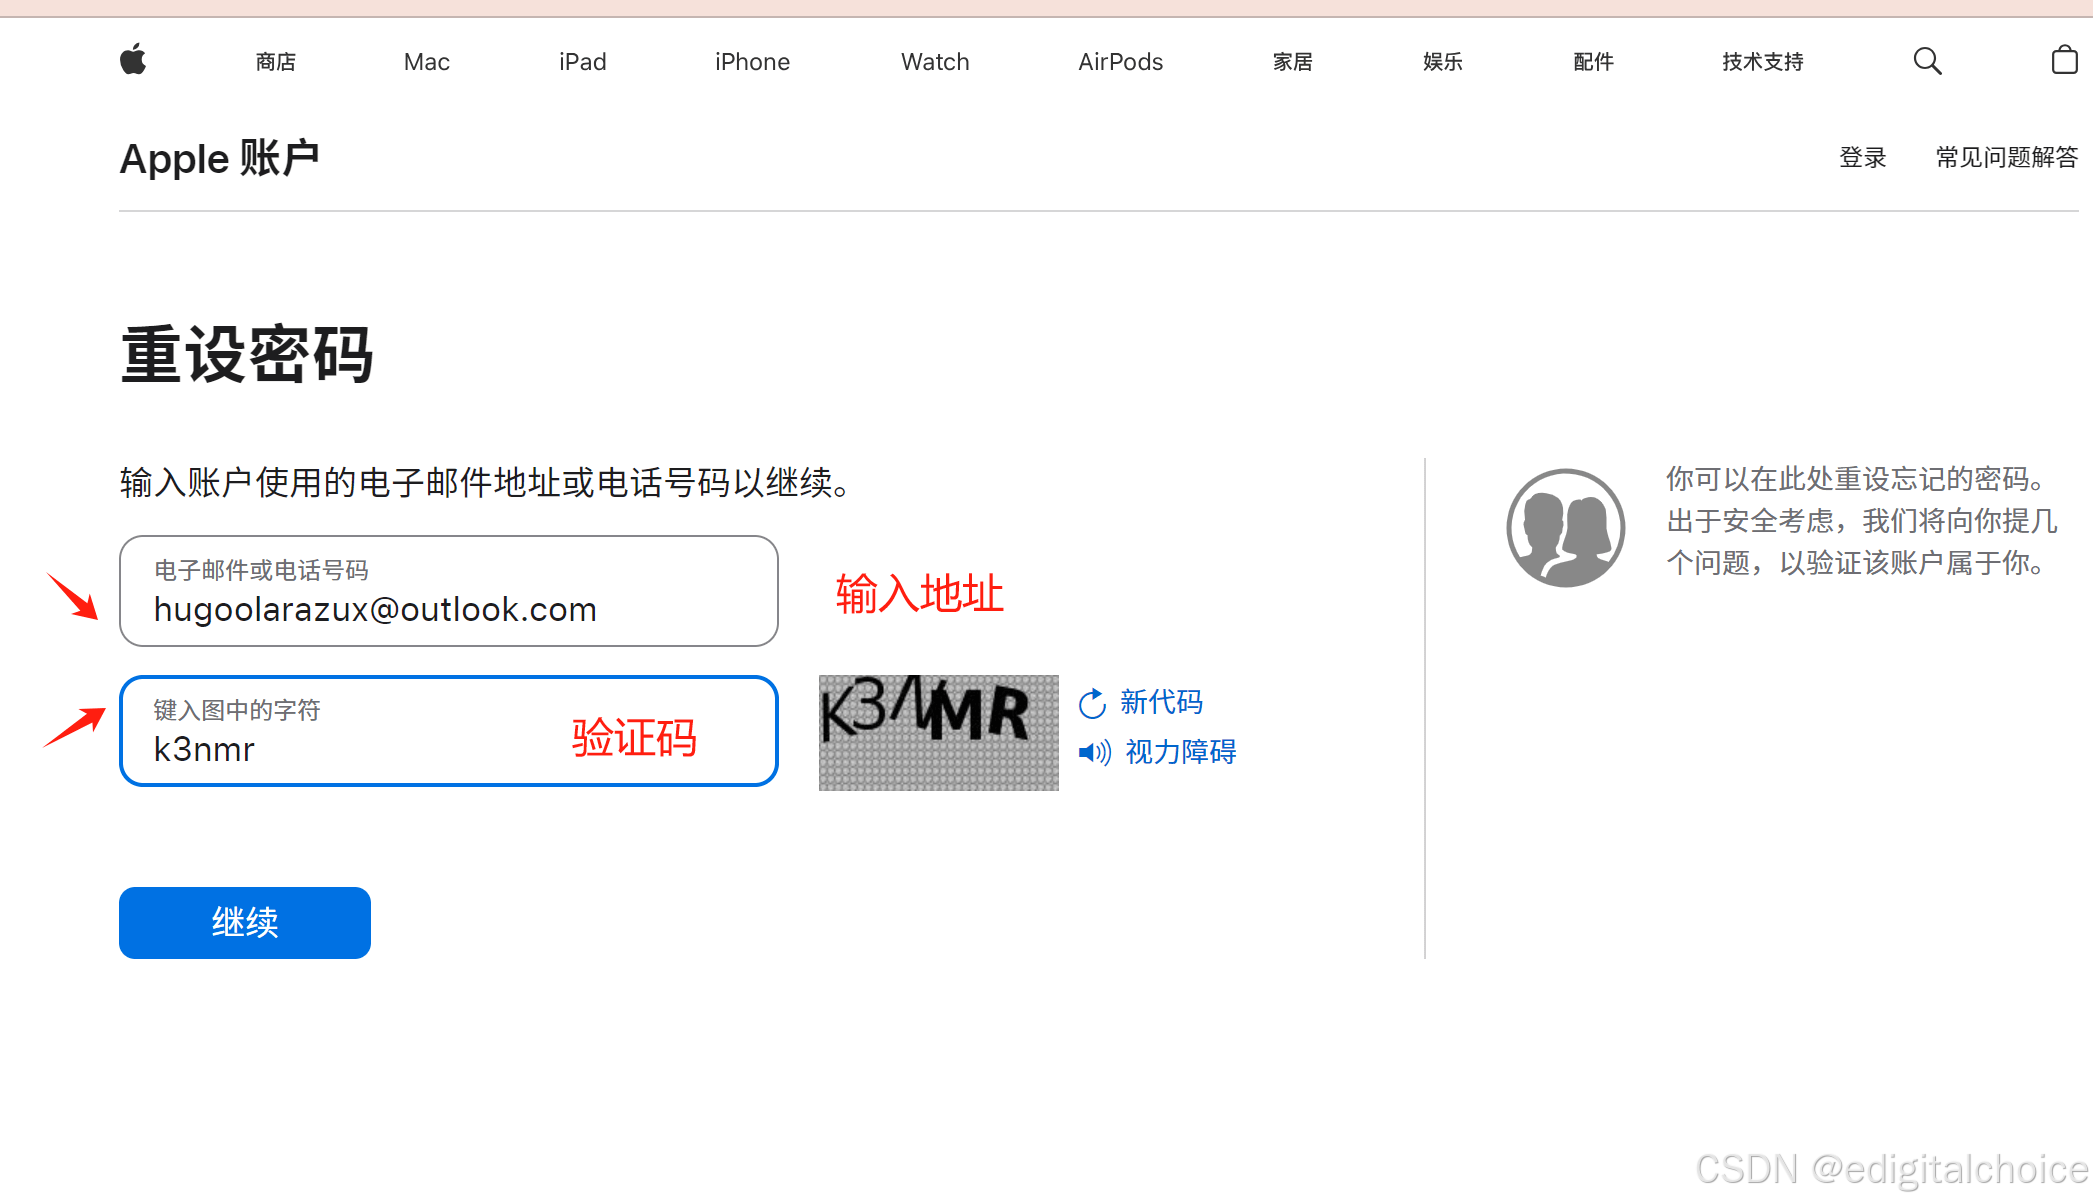Click the captcha image K3MR
Image resolution: width=2093 pixels, height=1203 pixels.
(x=938, y=733)
